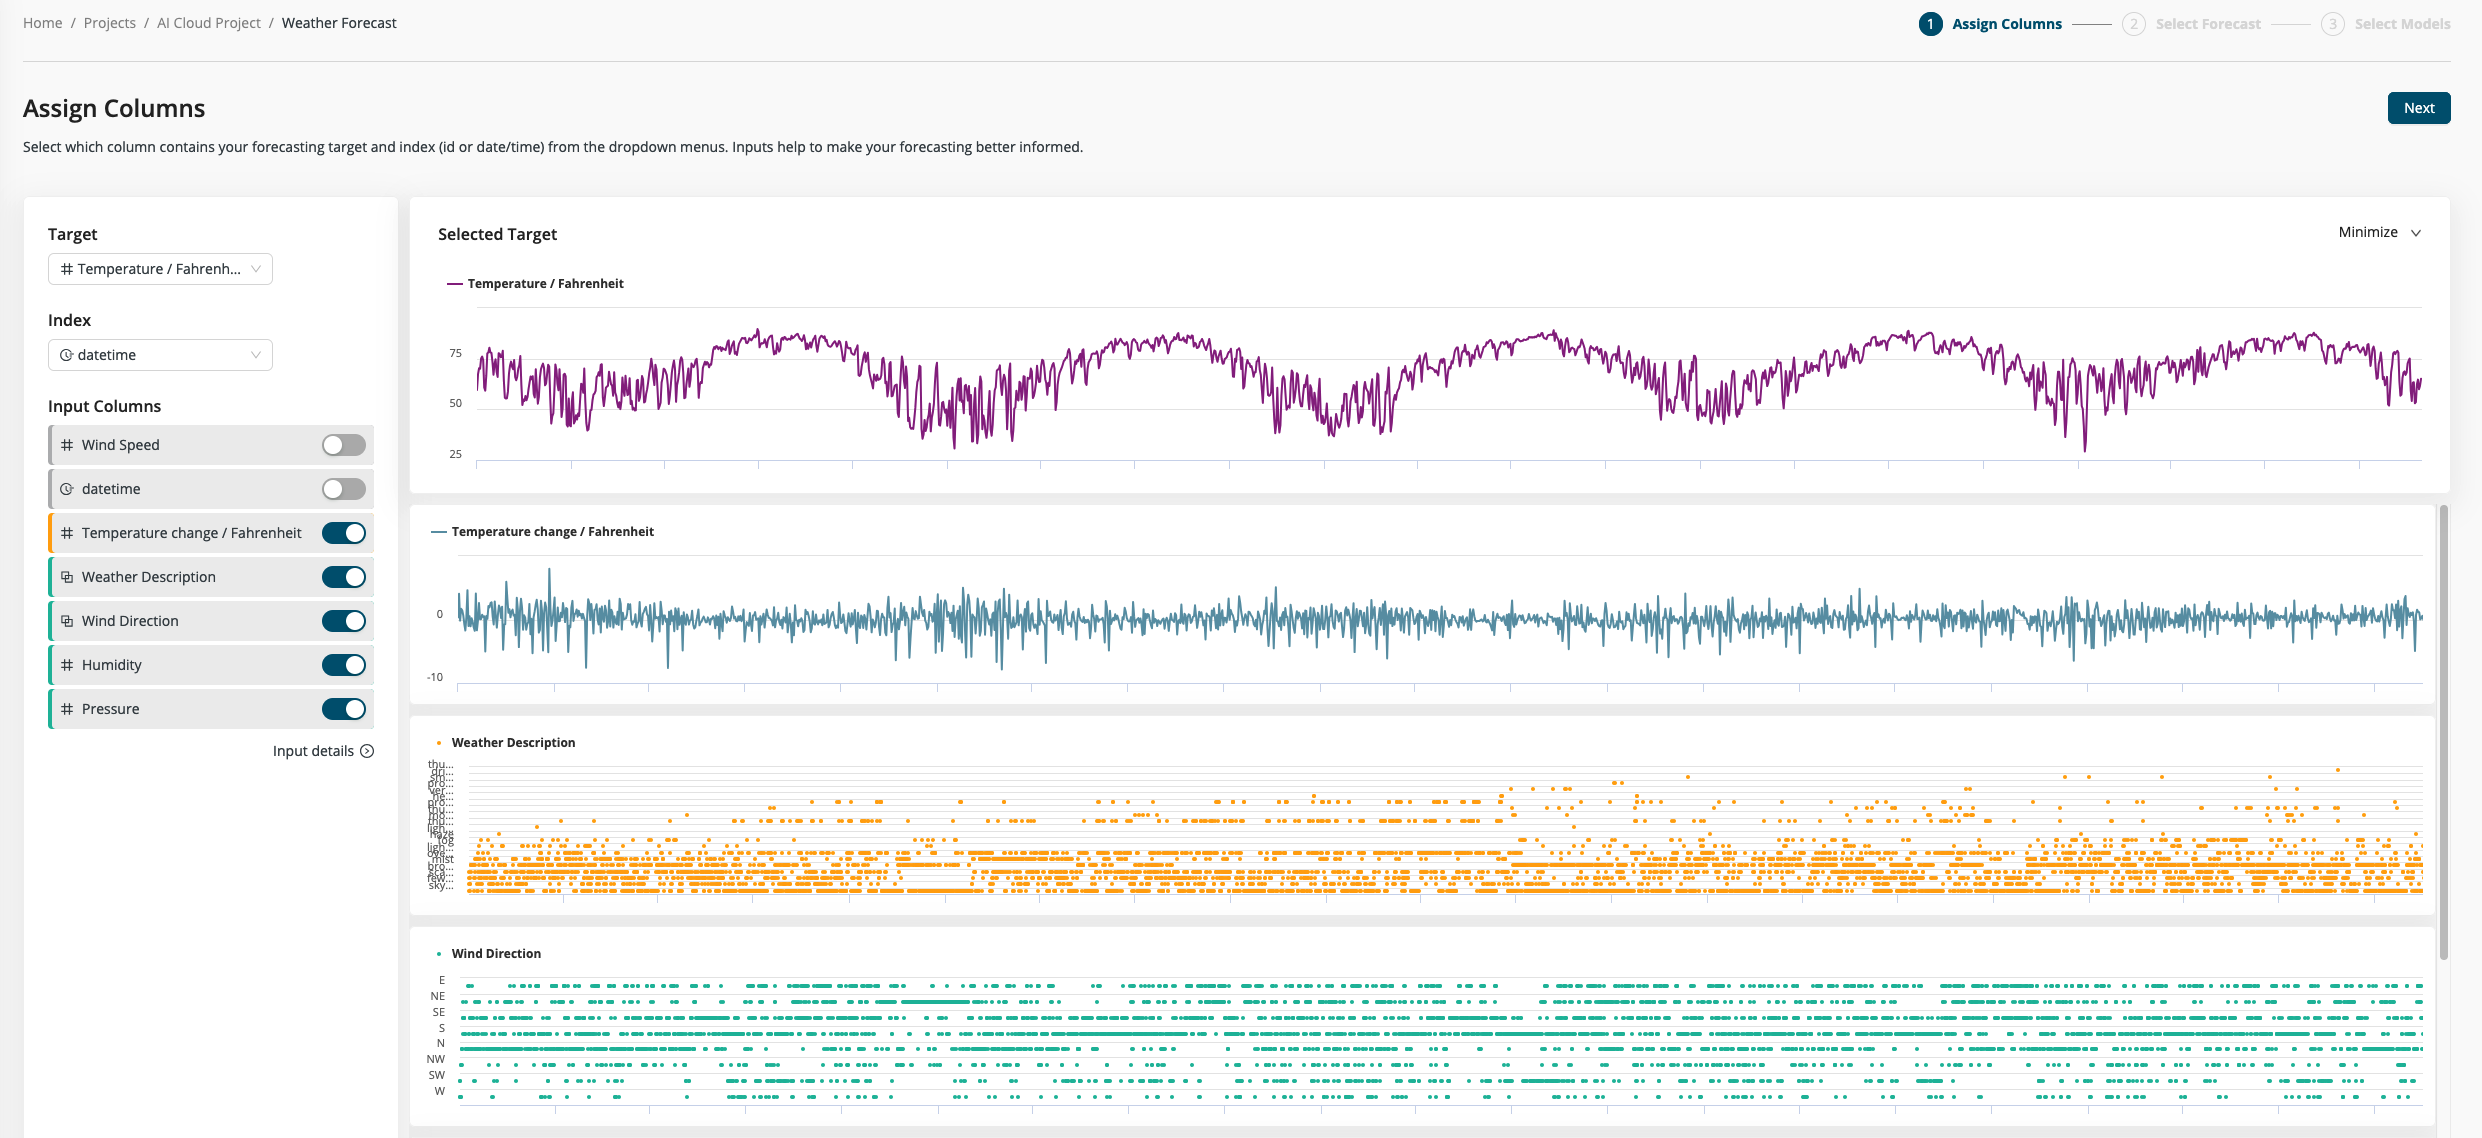Open the Target column dropdown
The height and width of the screenshot is (1138, 2482).
(160, 269)
